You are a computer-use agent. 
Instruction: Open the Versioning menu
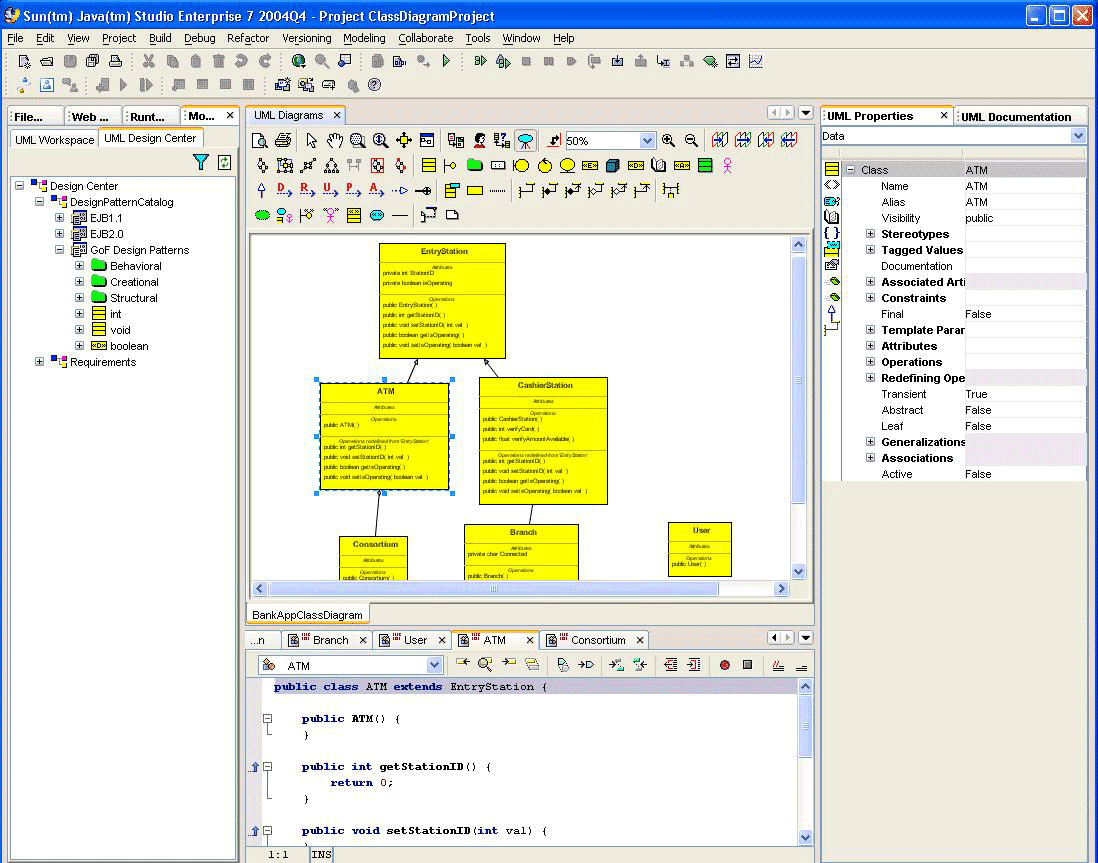307,38
